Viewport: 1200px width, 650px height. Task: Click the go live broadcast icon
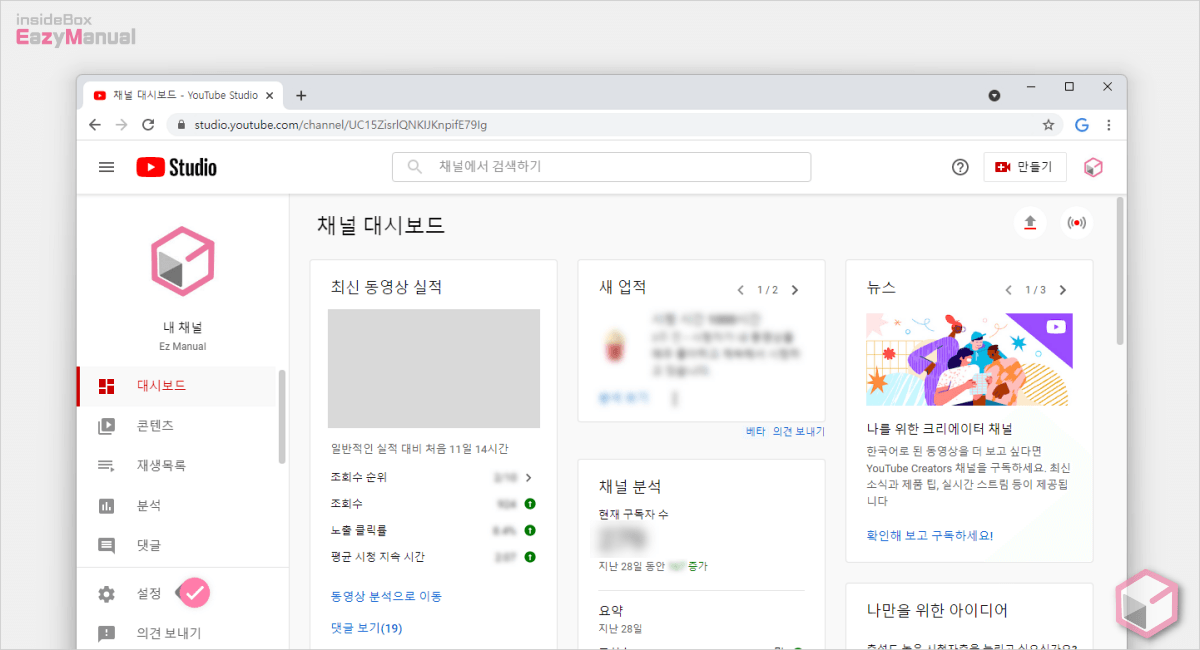(x=1077, y=222)
